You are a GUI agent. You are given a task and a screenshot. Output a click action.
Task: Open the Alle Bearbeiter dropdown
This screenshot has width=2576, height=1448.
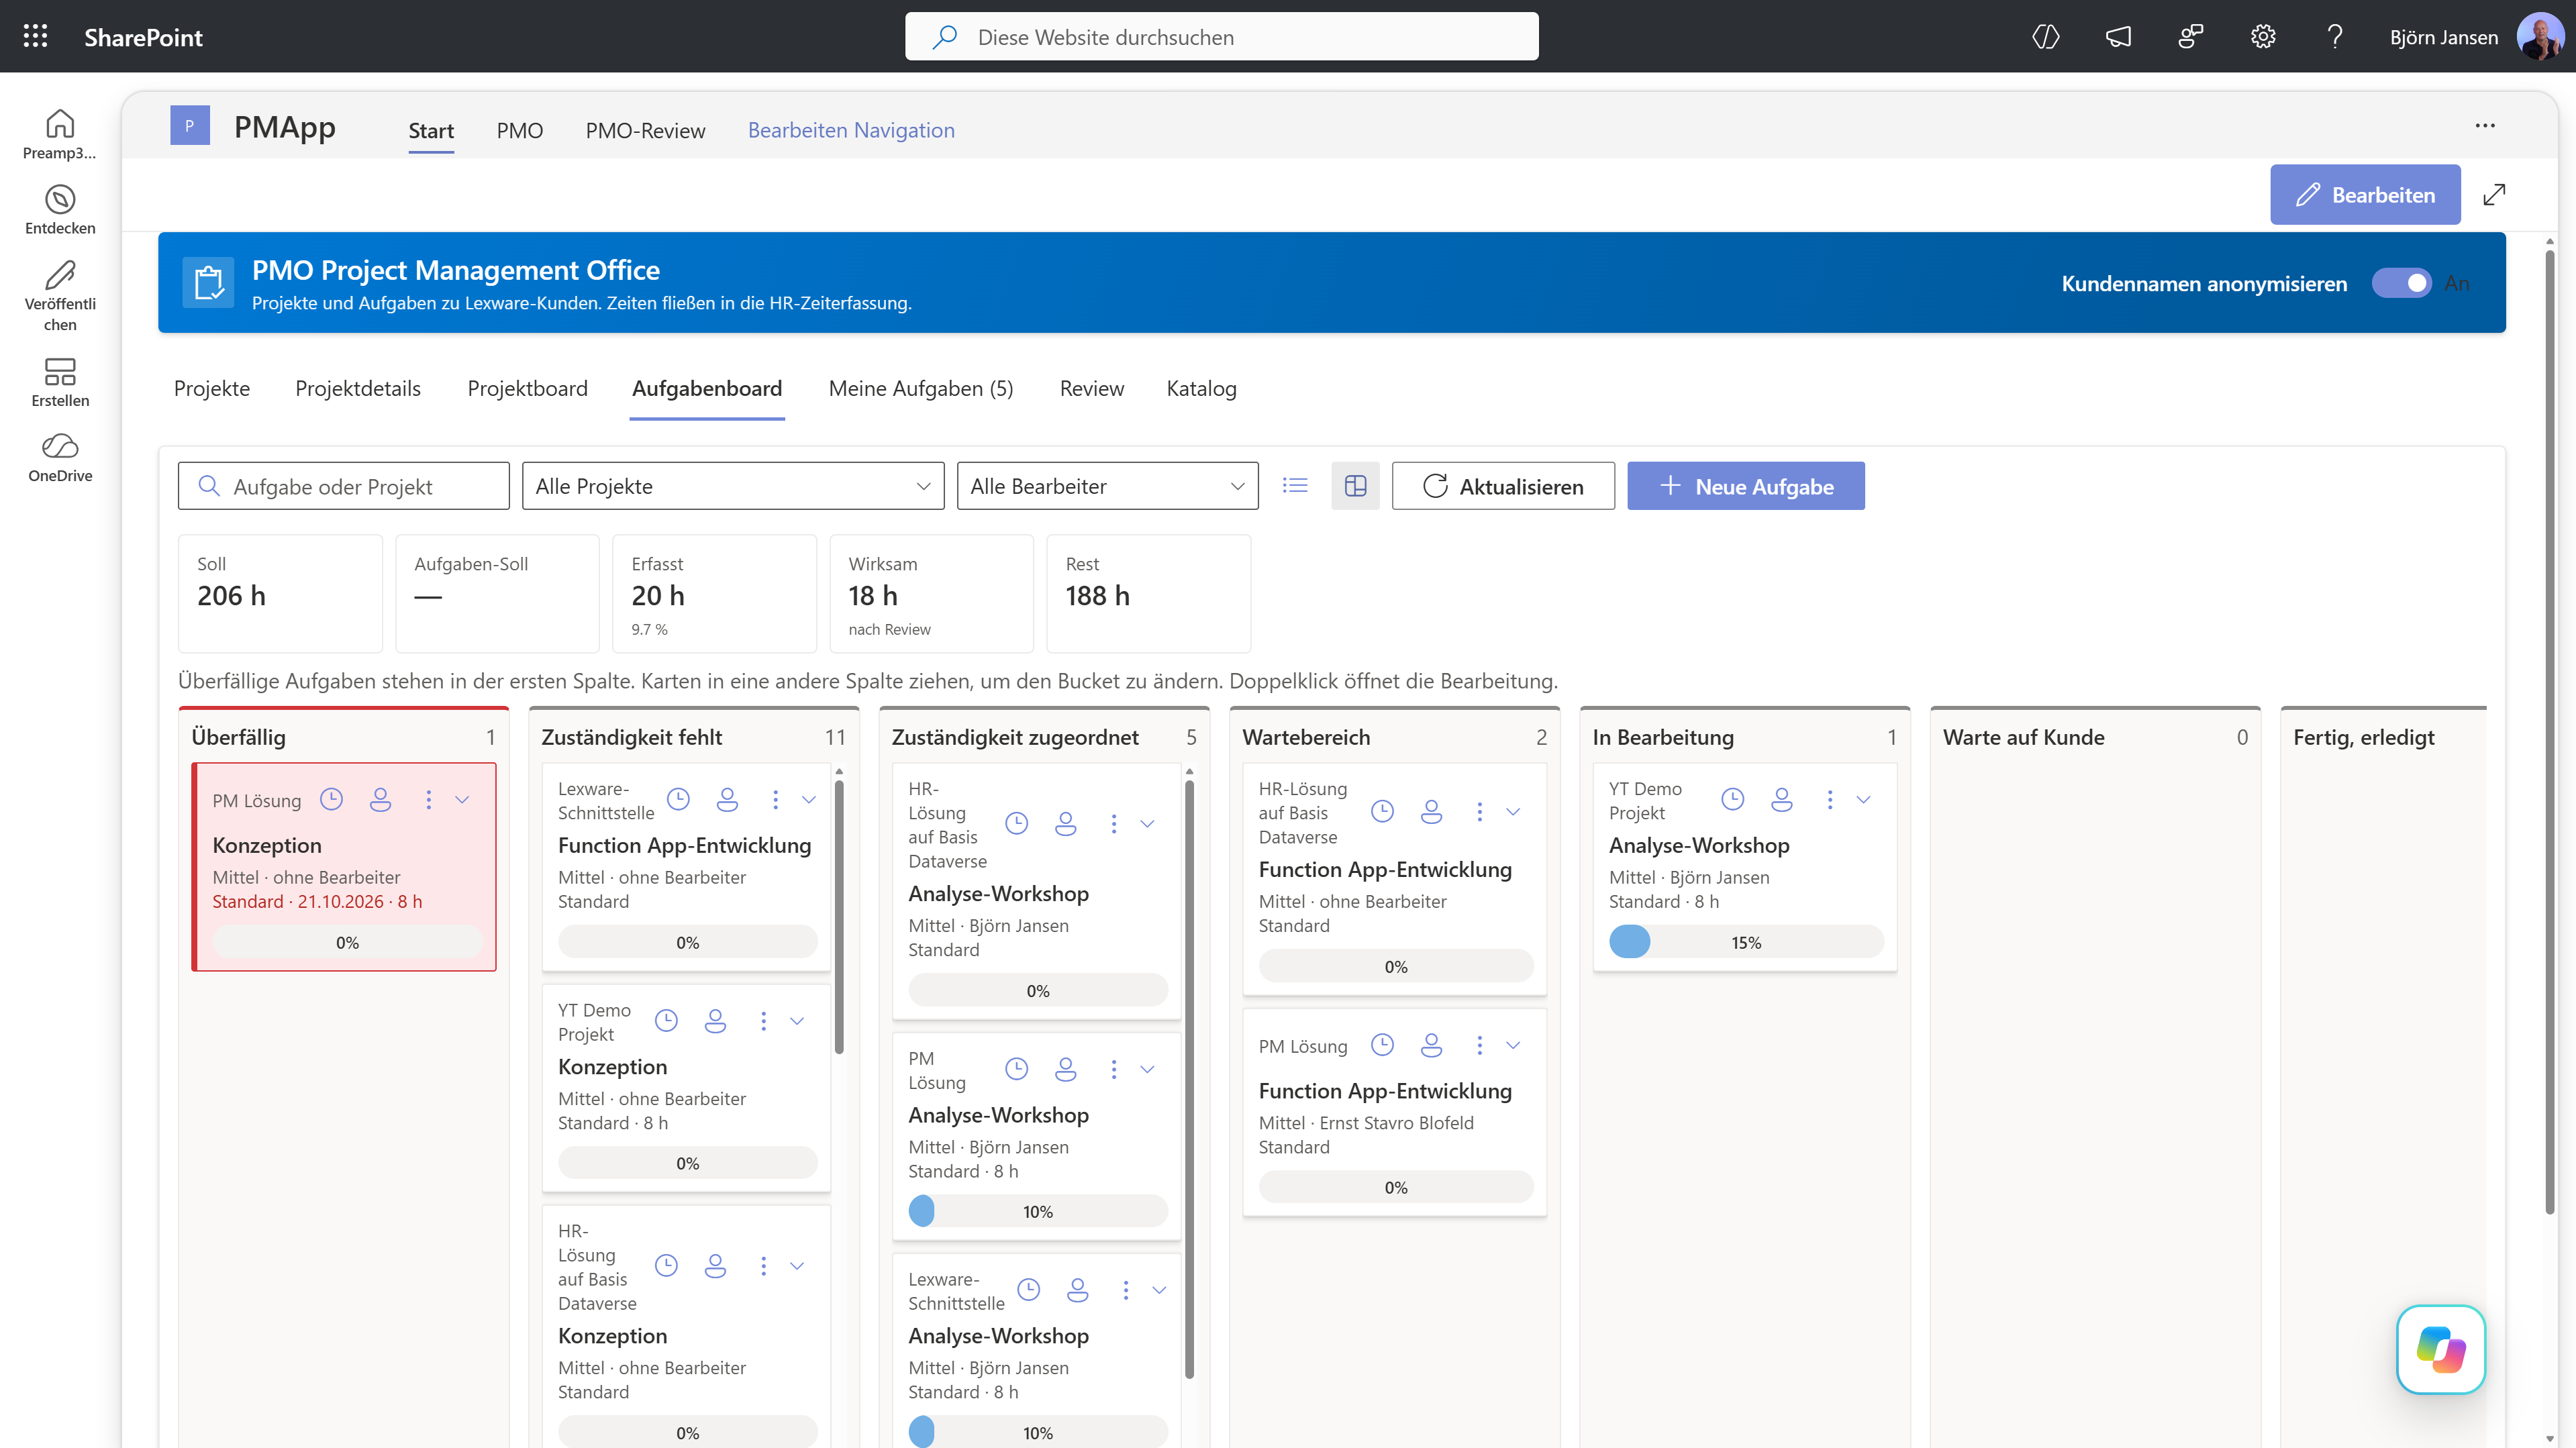click(x=1107, y=486)
